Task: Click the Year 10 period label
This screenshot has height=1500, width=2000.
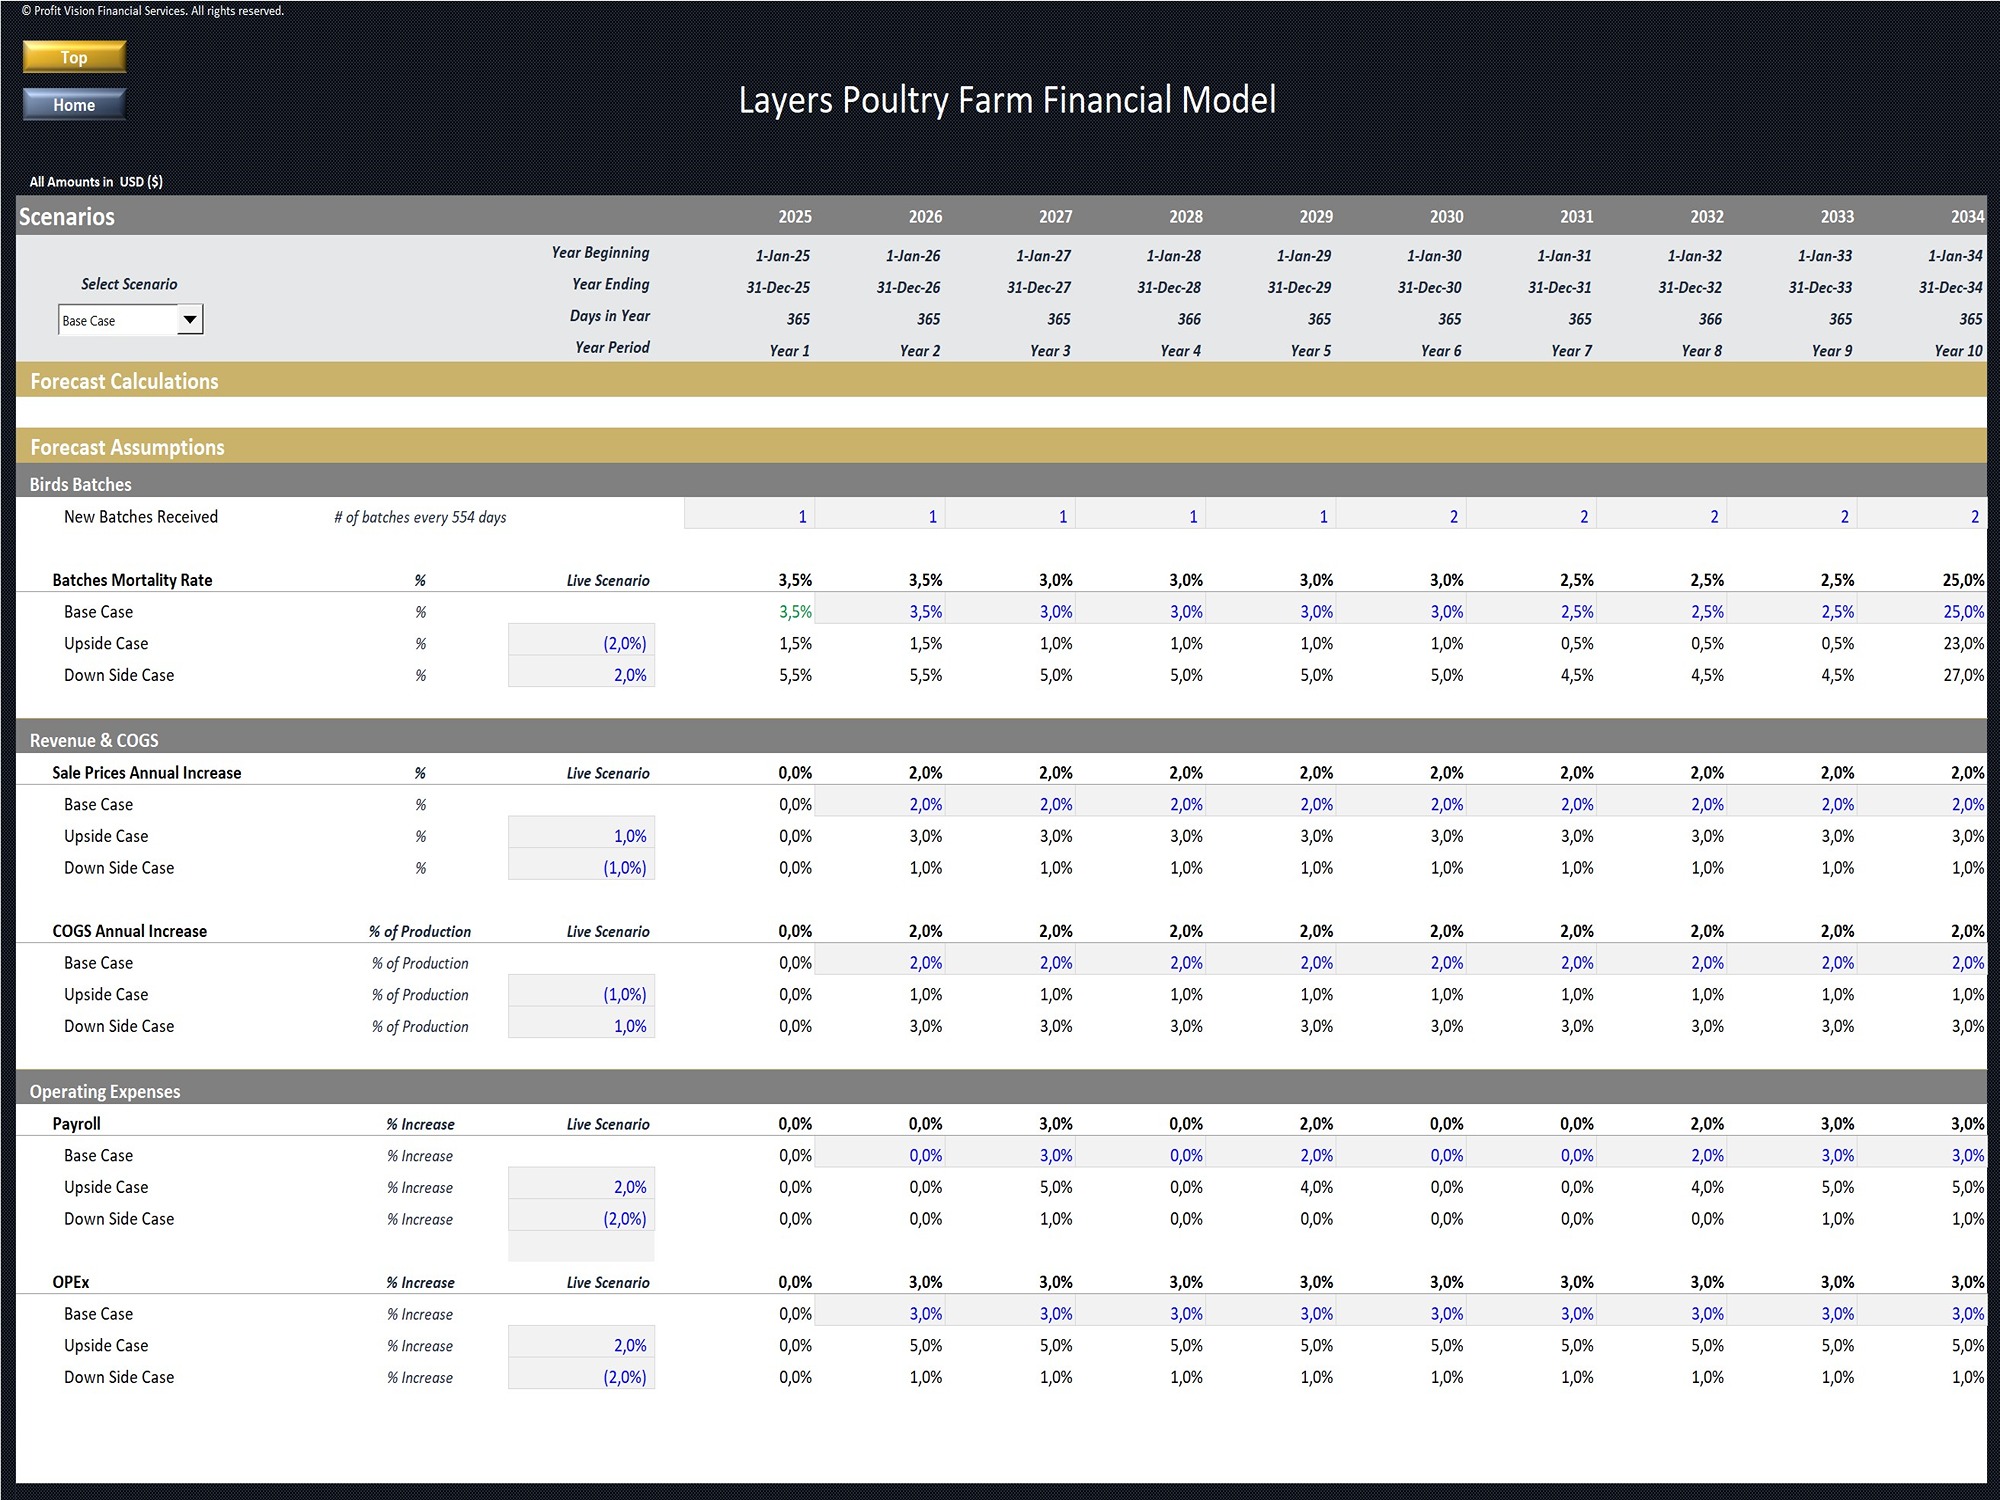Action: point(1958,351)
